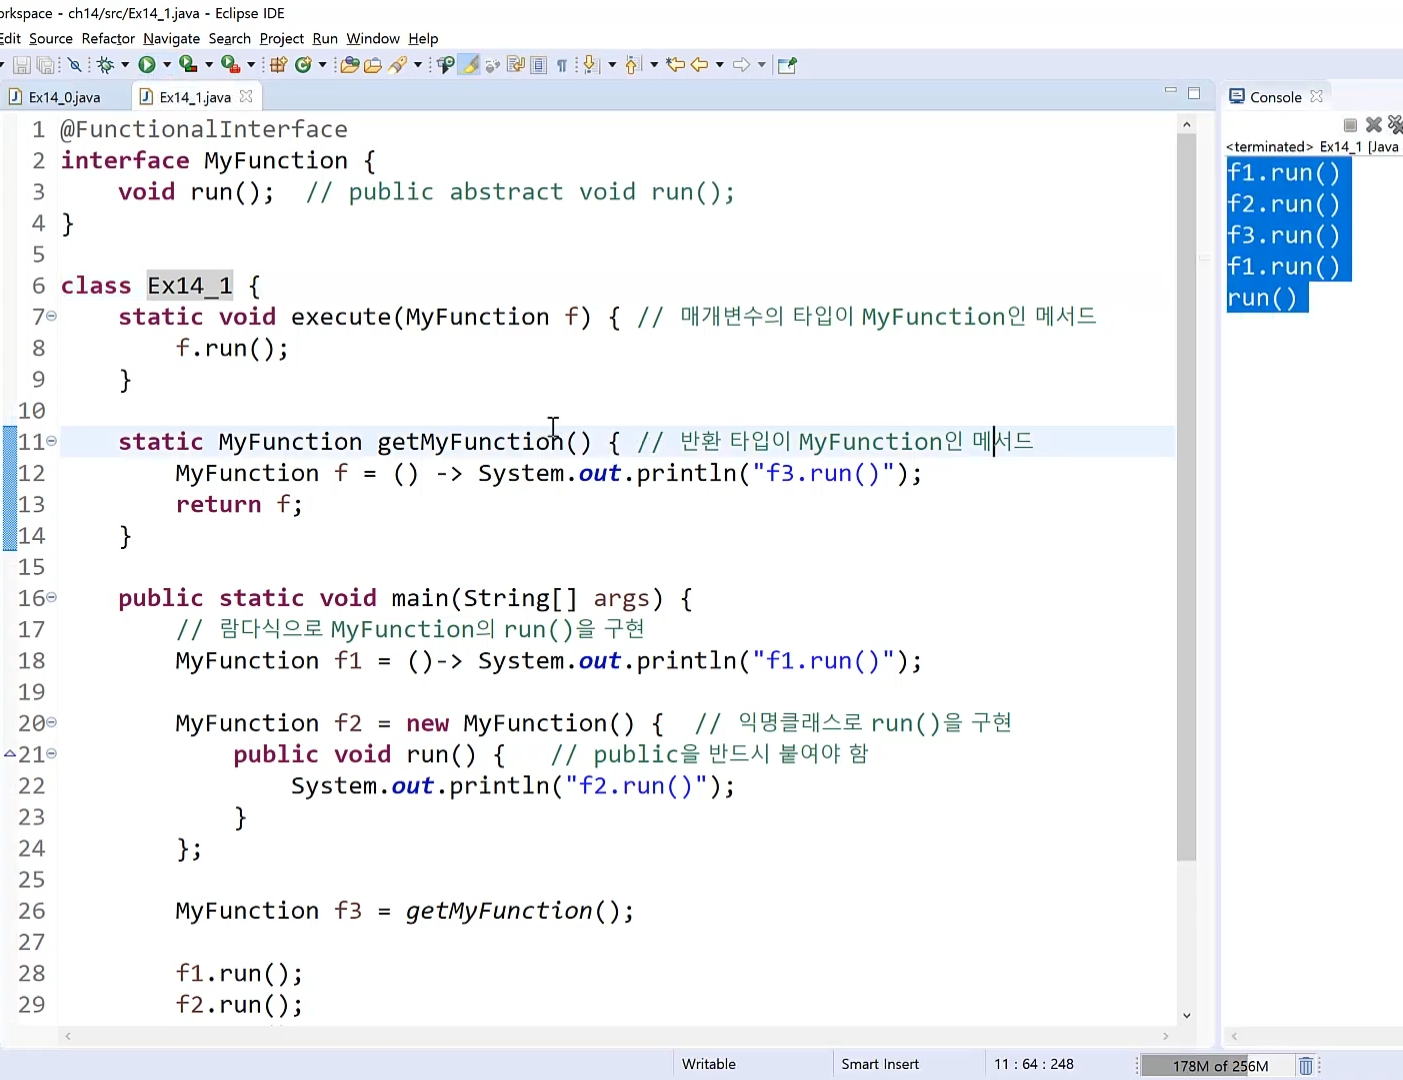Click the New Java Class icon
The width and height of the screenshot is (1403, 1080).
pos(303,65)
